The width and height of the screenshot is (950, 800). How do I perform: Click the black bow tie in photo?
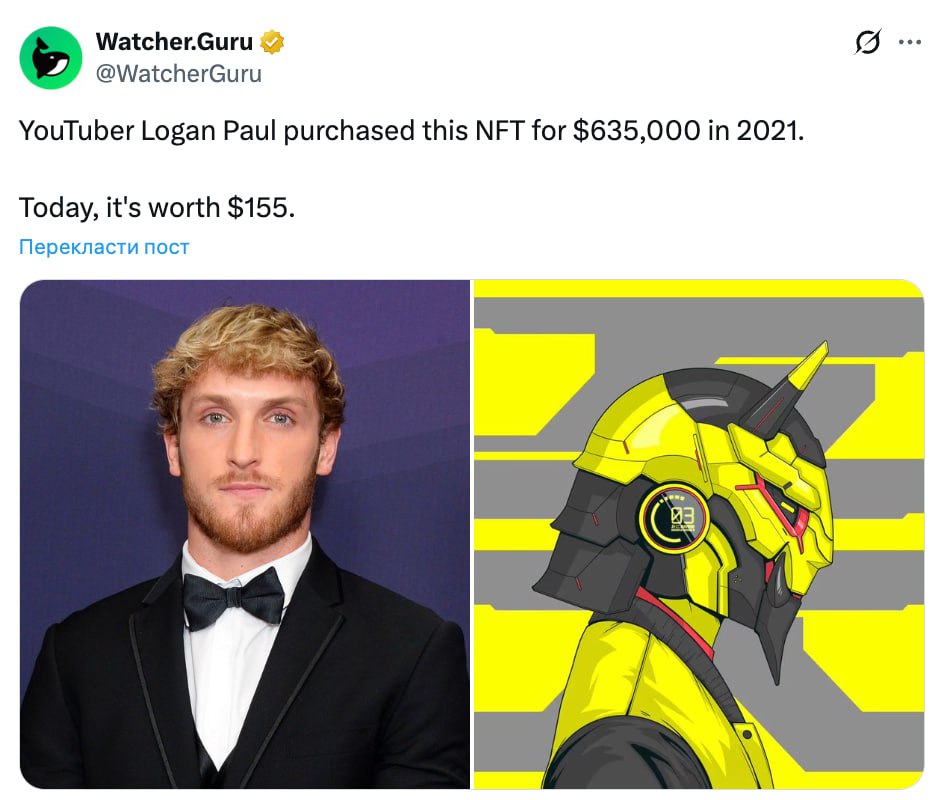234,598
